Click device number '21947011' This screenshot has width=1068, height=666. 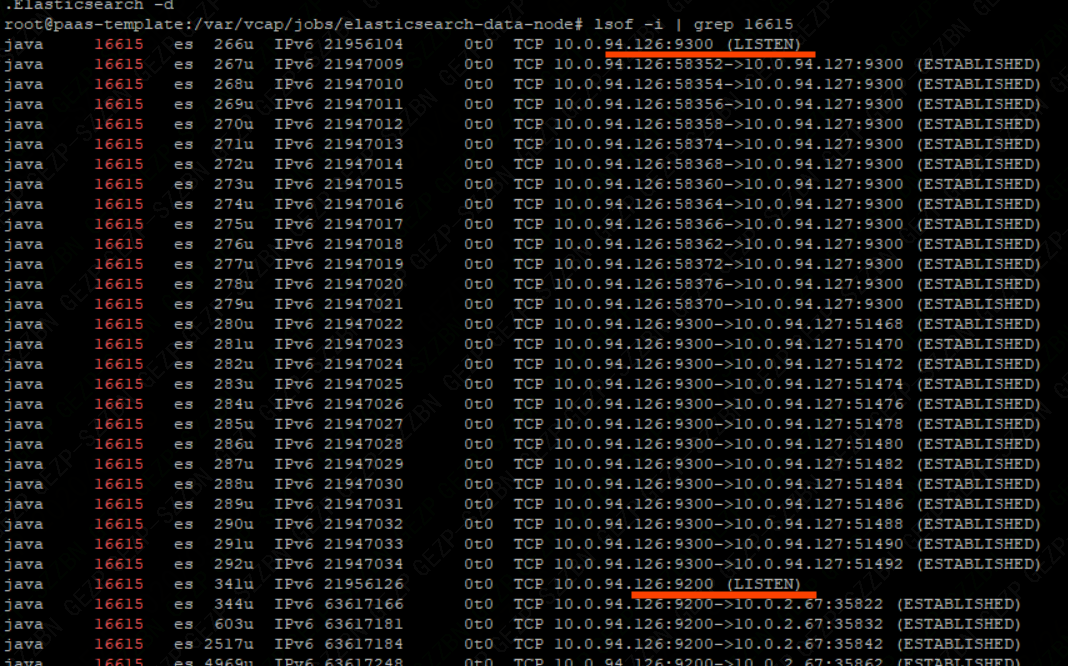pyautogui.click(x=364, y=104)
